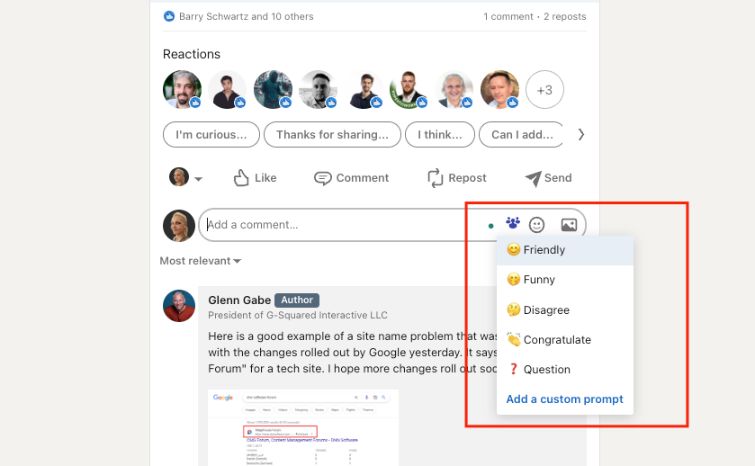Open the profile switcher dropdown arrow
The image size is (755, 466).
coord(198,179)
